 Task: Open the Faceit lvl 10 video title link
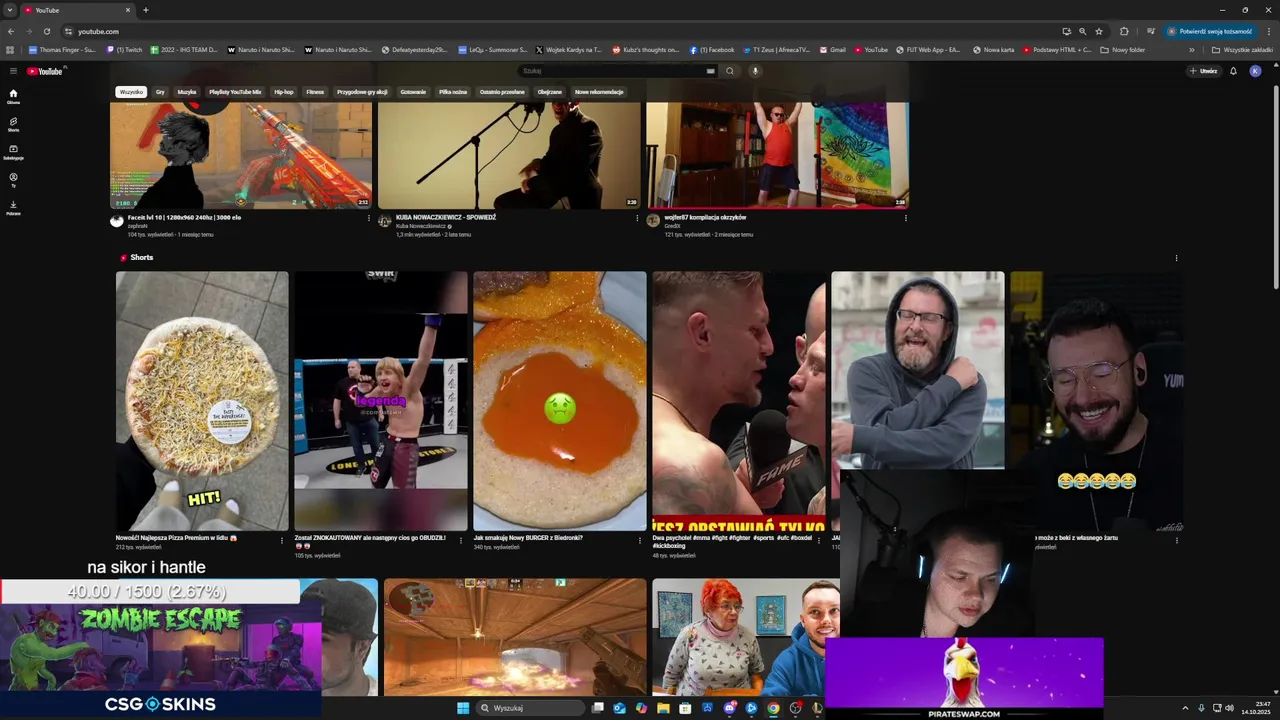184,217
